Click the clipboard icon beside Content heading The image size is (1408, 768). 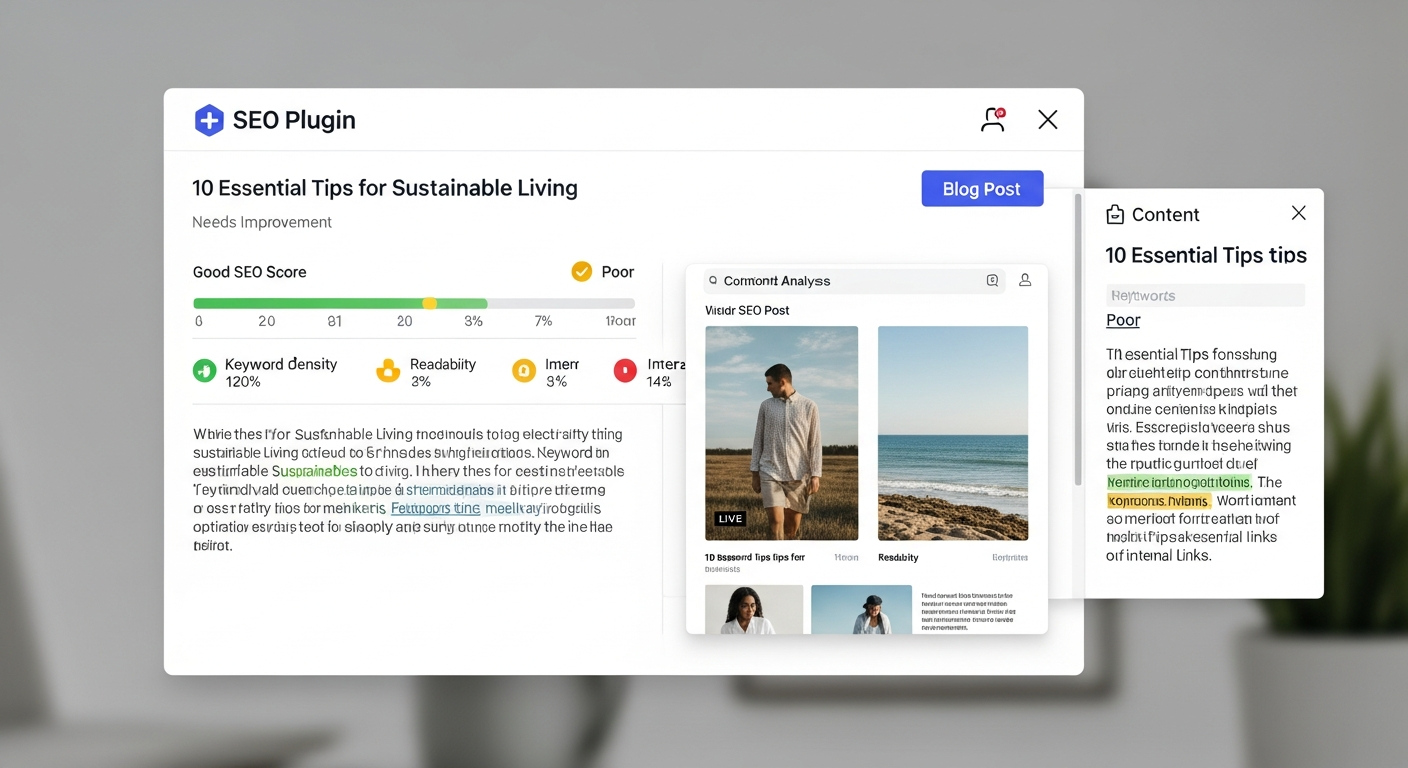coord(1113,214)
